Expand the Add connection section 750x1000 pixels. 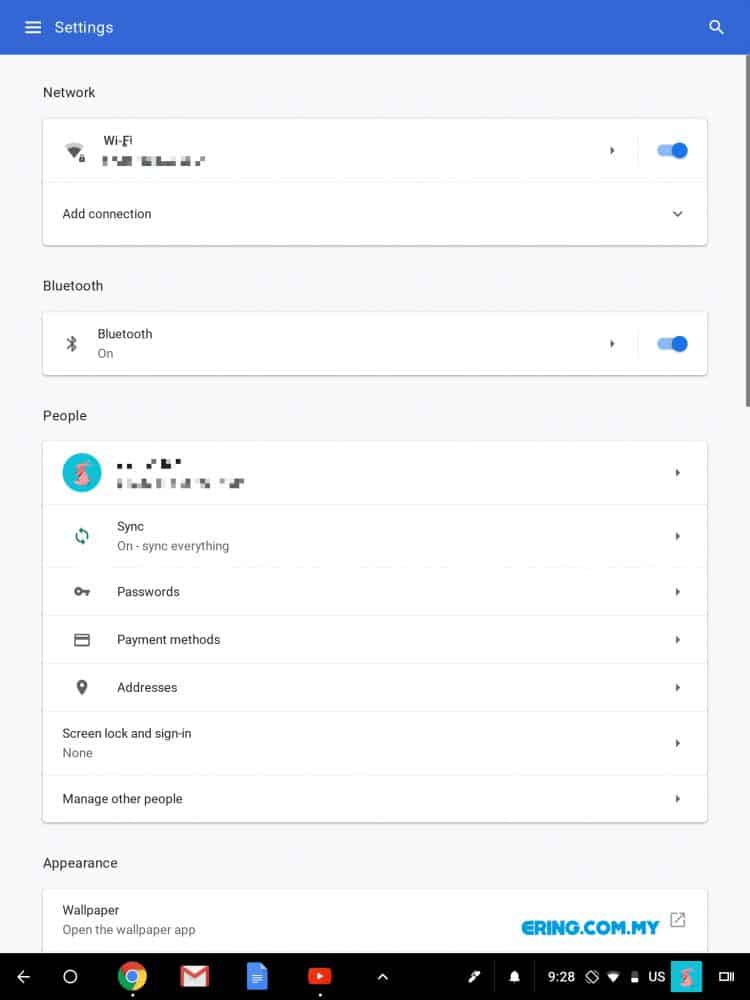coord(375,214)
